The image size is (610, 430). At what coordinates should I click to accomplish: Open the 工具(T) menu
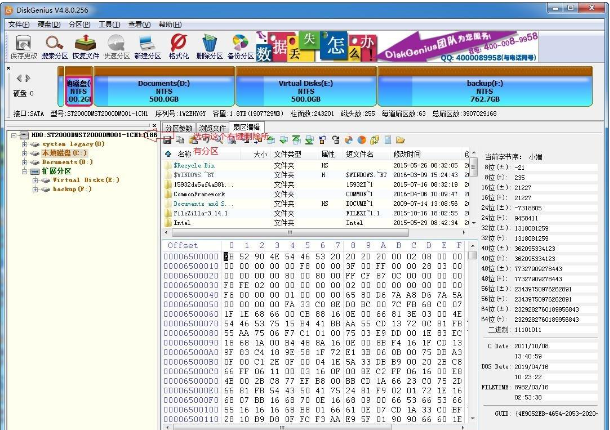(109, 25)
